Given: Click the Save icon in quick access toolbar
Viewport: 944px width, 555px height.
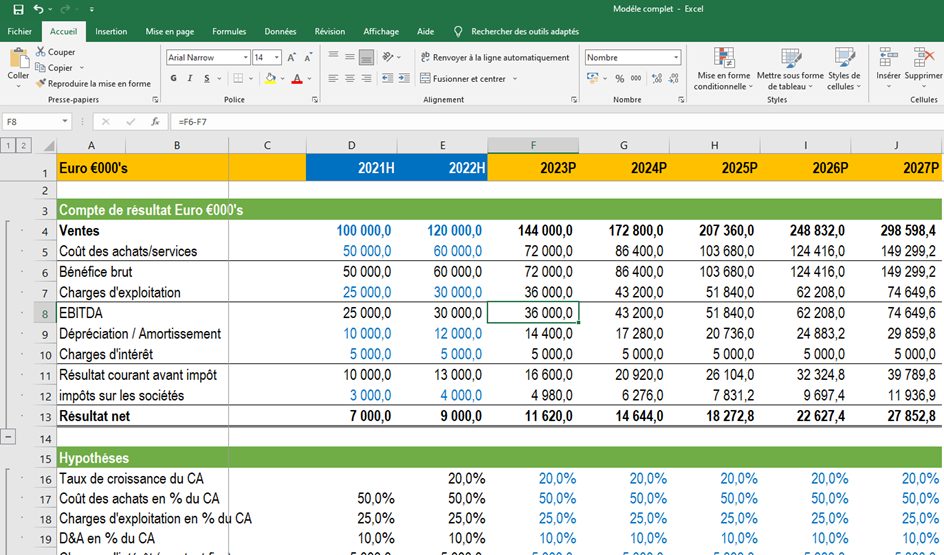Looking at the screenshot, I should point(18,9).
